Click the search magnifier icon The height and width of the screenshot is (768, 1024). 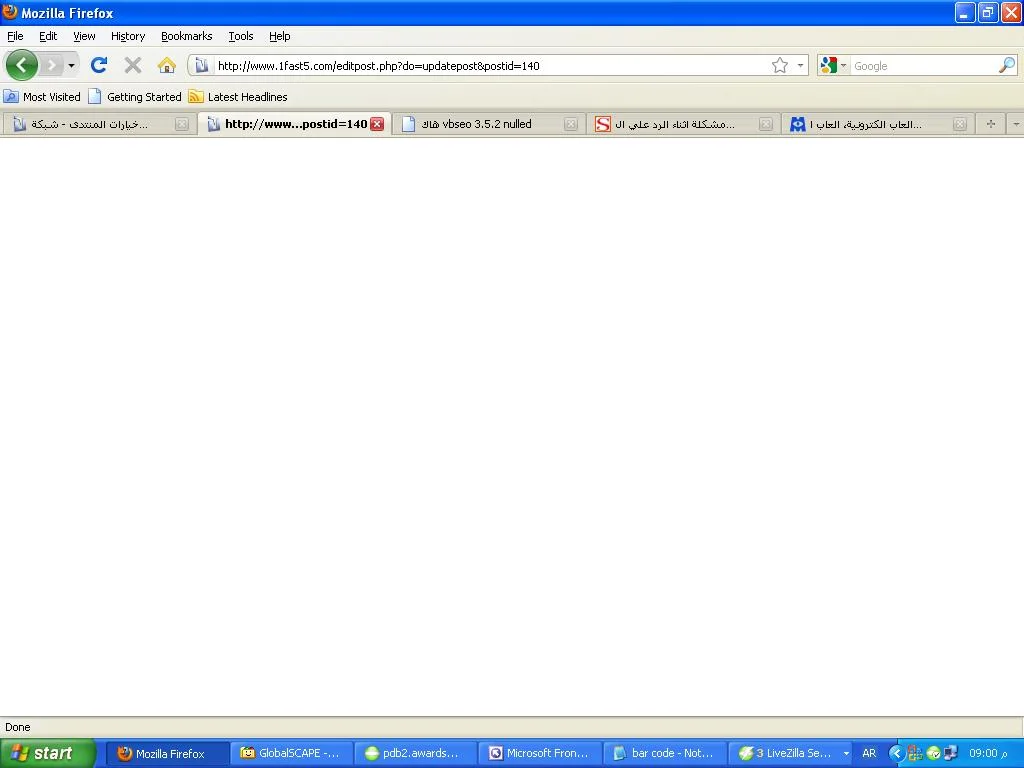[x=1006, y=65]
